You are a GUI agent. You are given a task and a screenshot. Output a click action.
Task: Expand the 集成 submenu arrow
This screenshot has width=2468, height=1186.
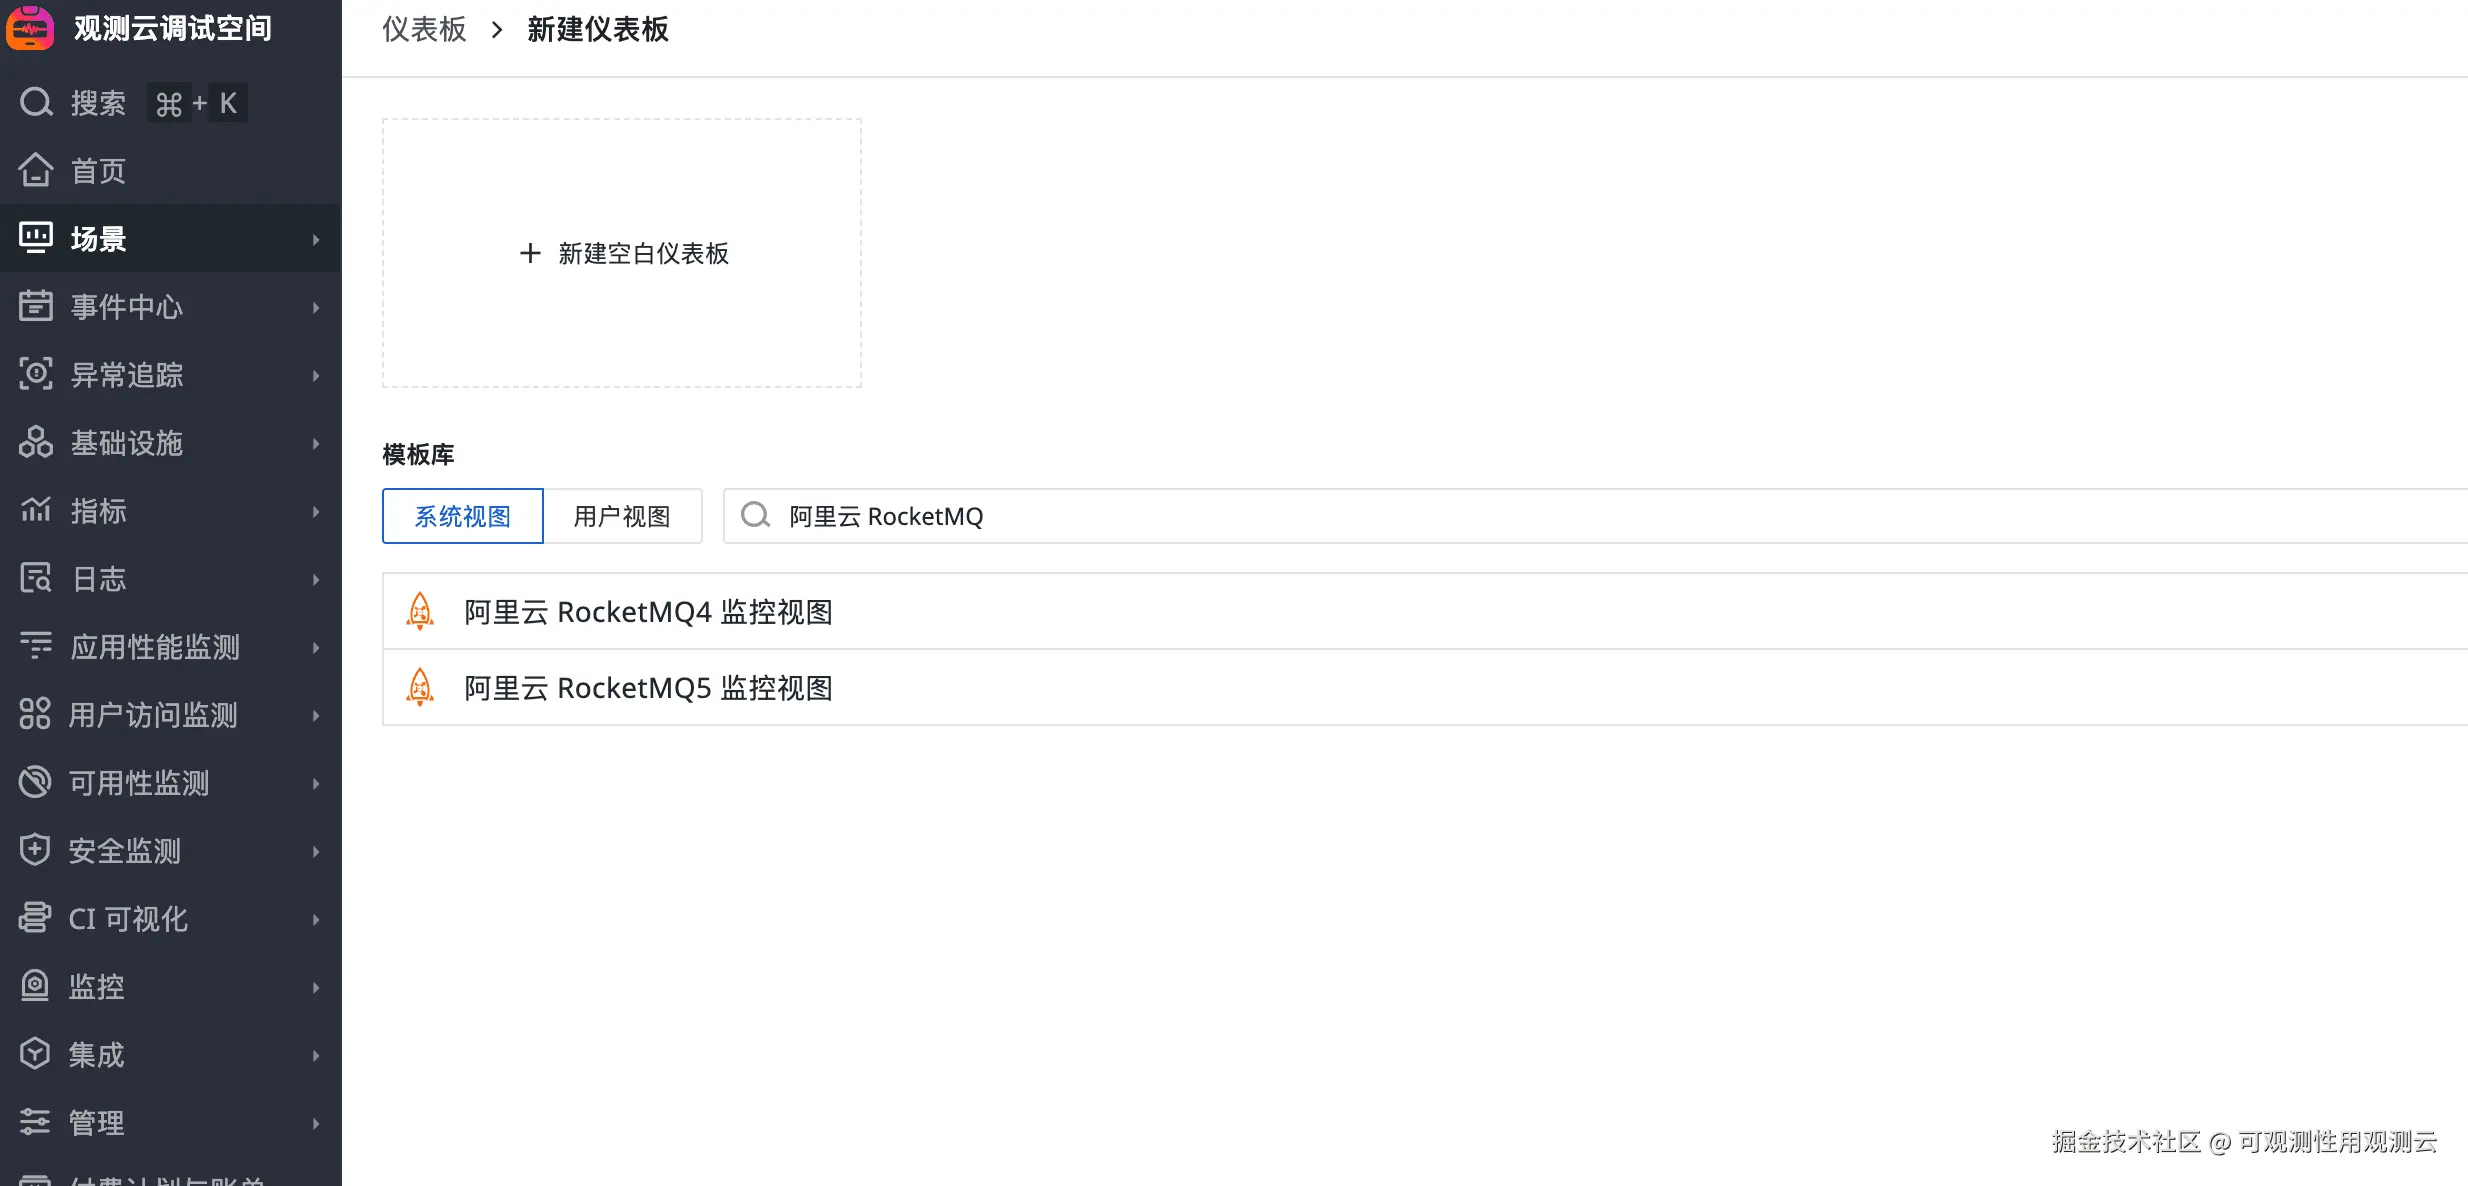[x=316, y=1055]
